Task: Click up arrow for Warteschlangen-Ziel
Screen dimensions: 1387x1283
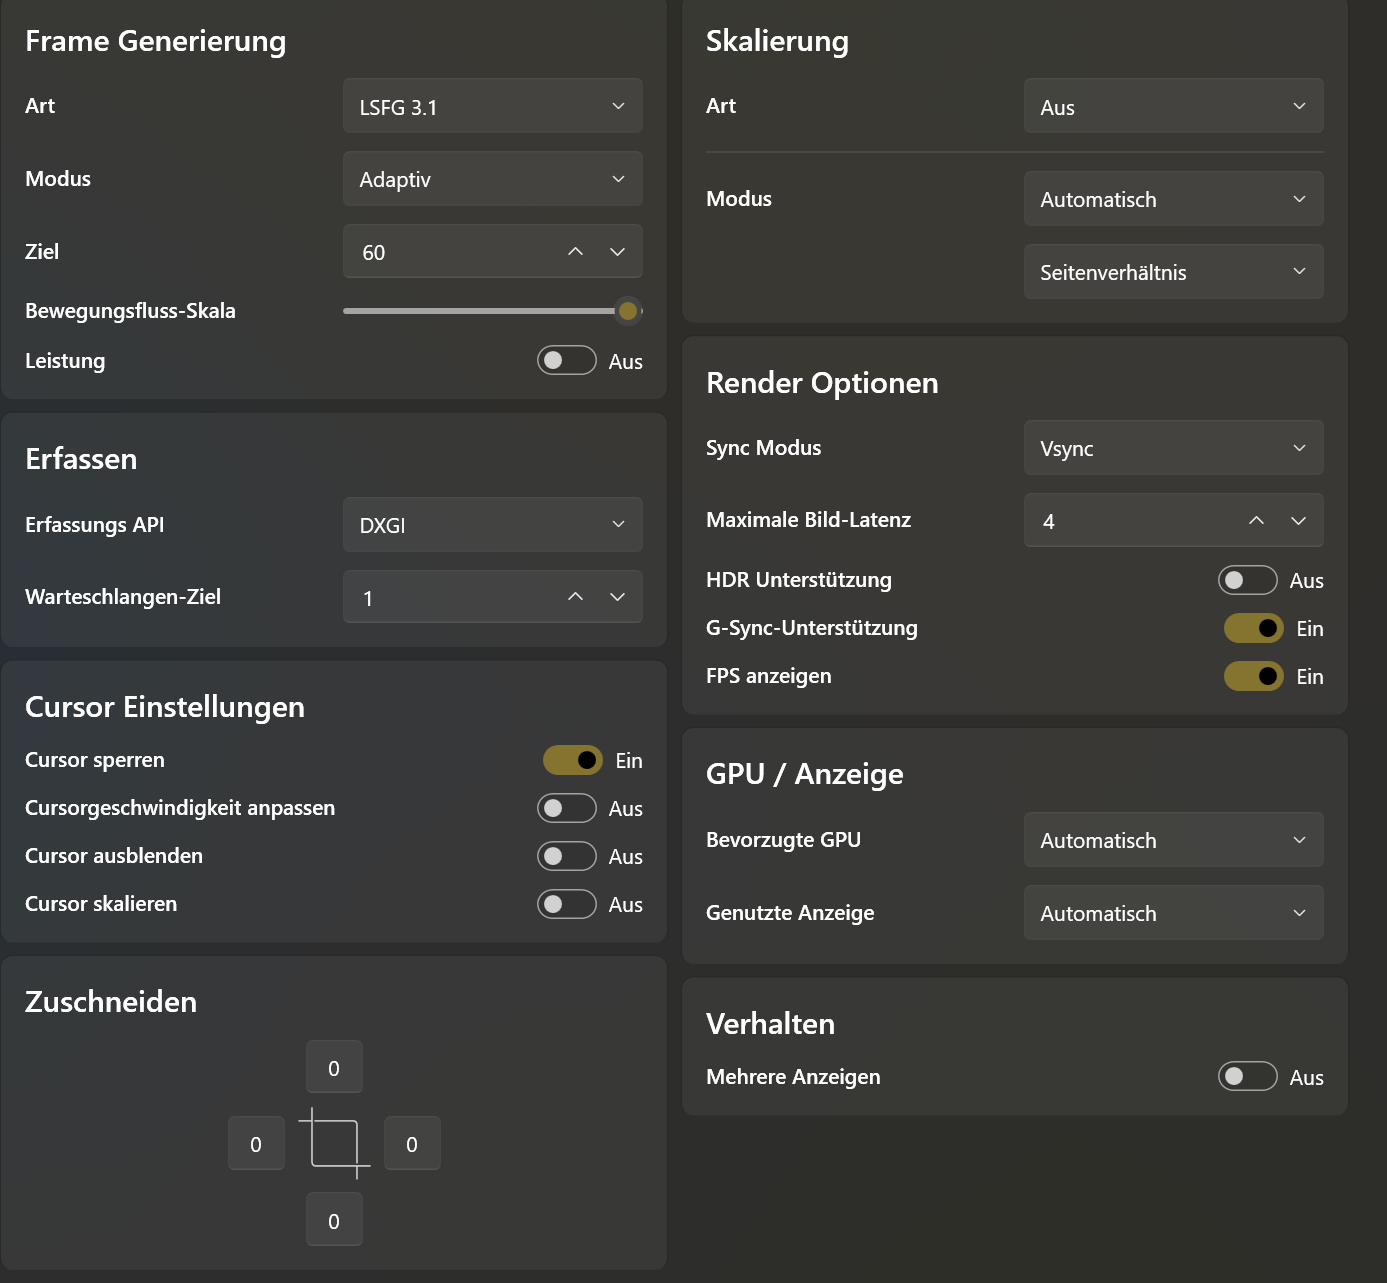Action: pos(575,597)
